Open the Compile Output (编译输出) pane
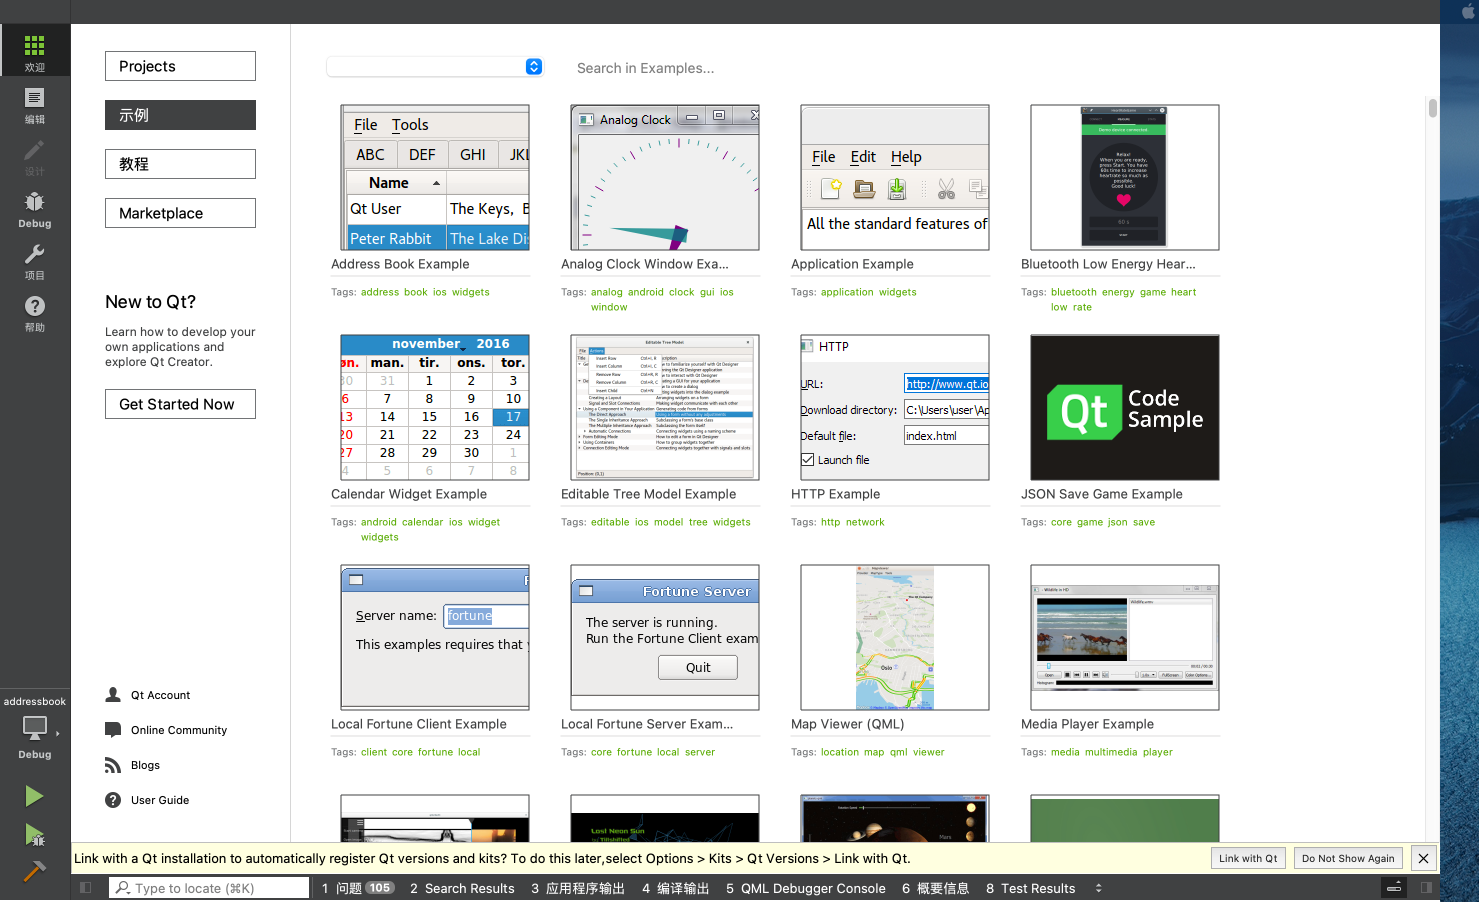The image size is (1479, 902). [676, 888]
